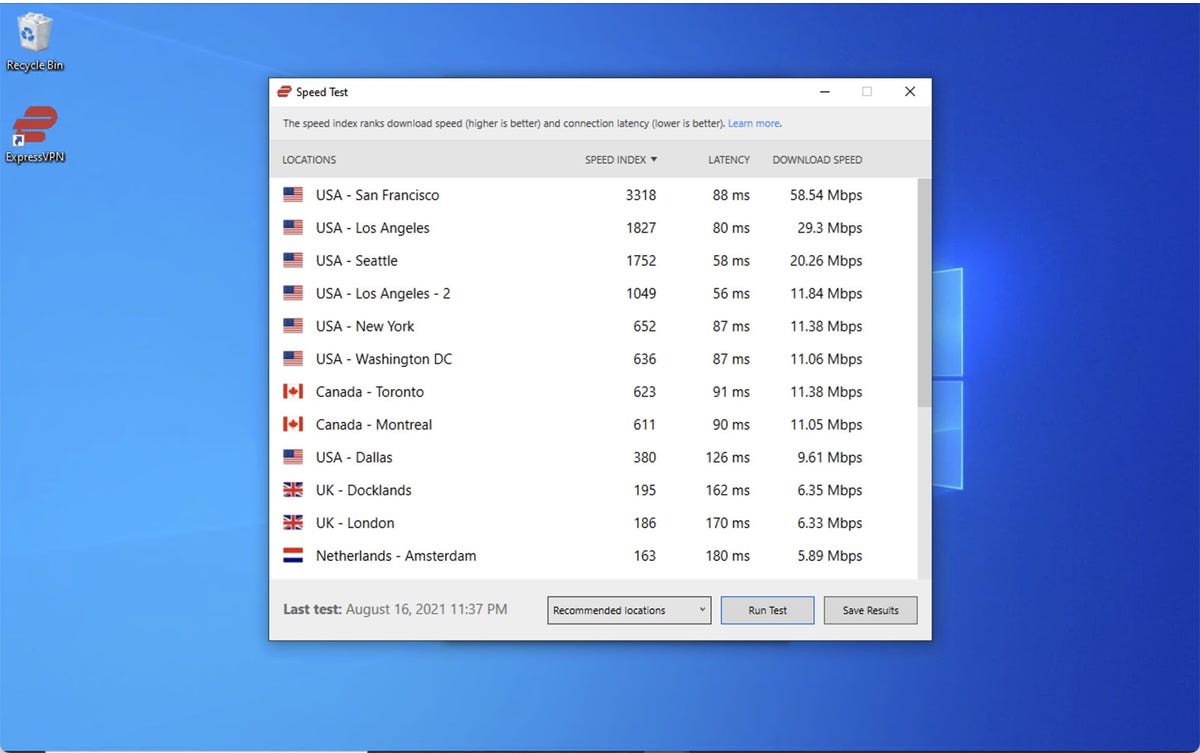Click the 9.61 Mbps download speed
The width and height of the screenshot is (1200, 753).
830,458
